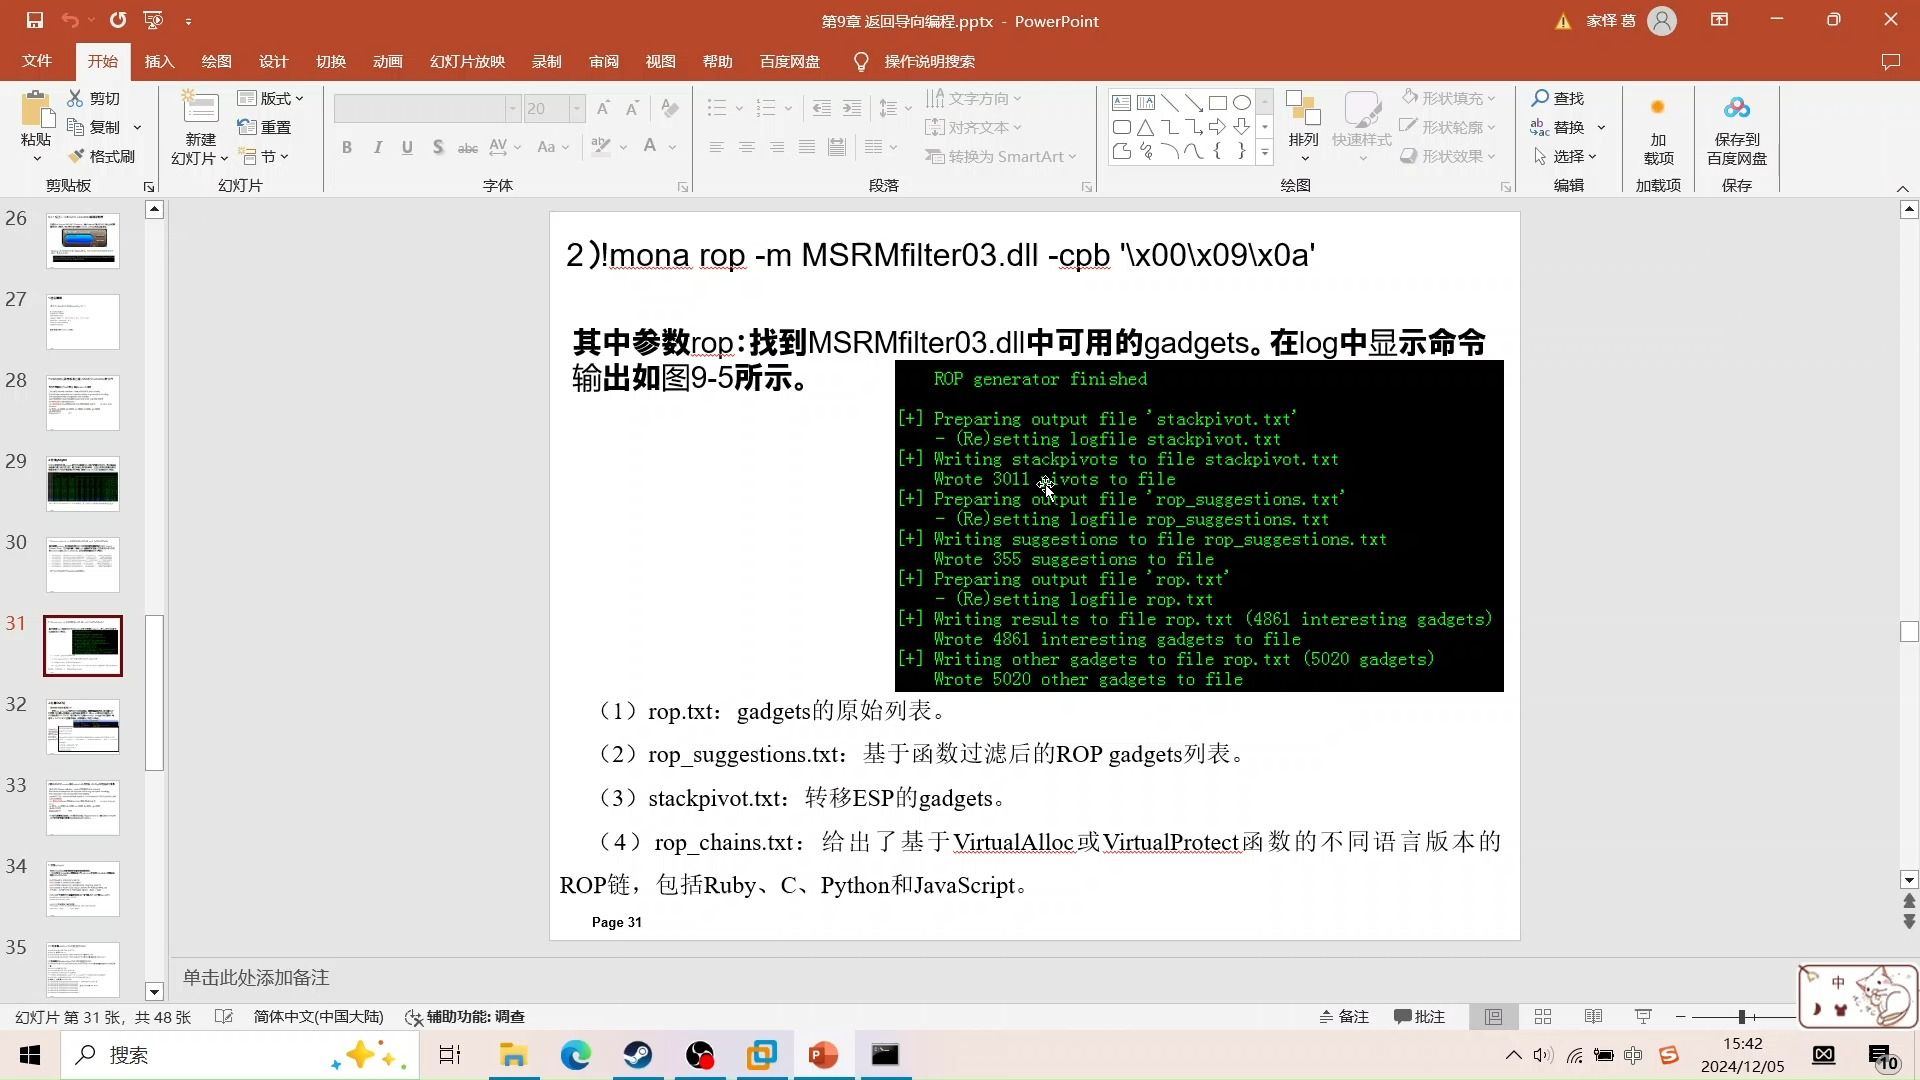Click the Find (查找) magnifier button
Image resolution: width=1920 pixels, height=1080 pixels.
pos(1558,98)
